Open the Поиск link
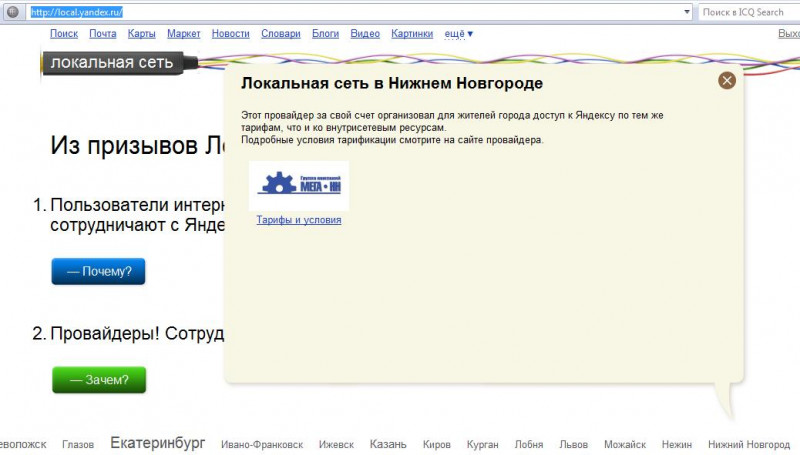The image size is (800, 455). (x=64, y=34)
